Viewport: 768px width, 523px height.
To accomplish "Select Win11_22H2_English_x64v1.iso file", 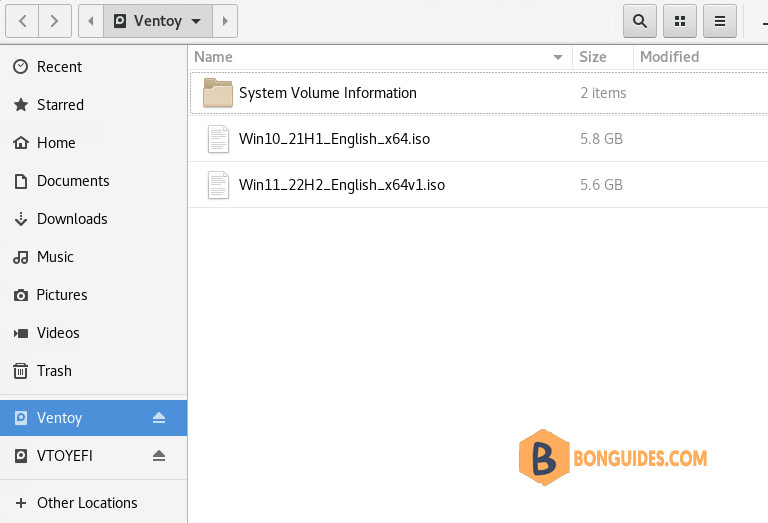I will (479, 185).
